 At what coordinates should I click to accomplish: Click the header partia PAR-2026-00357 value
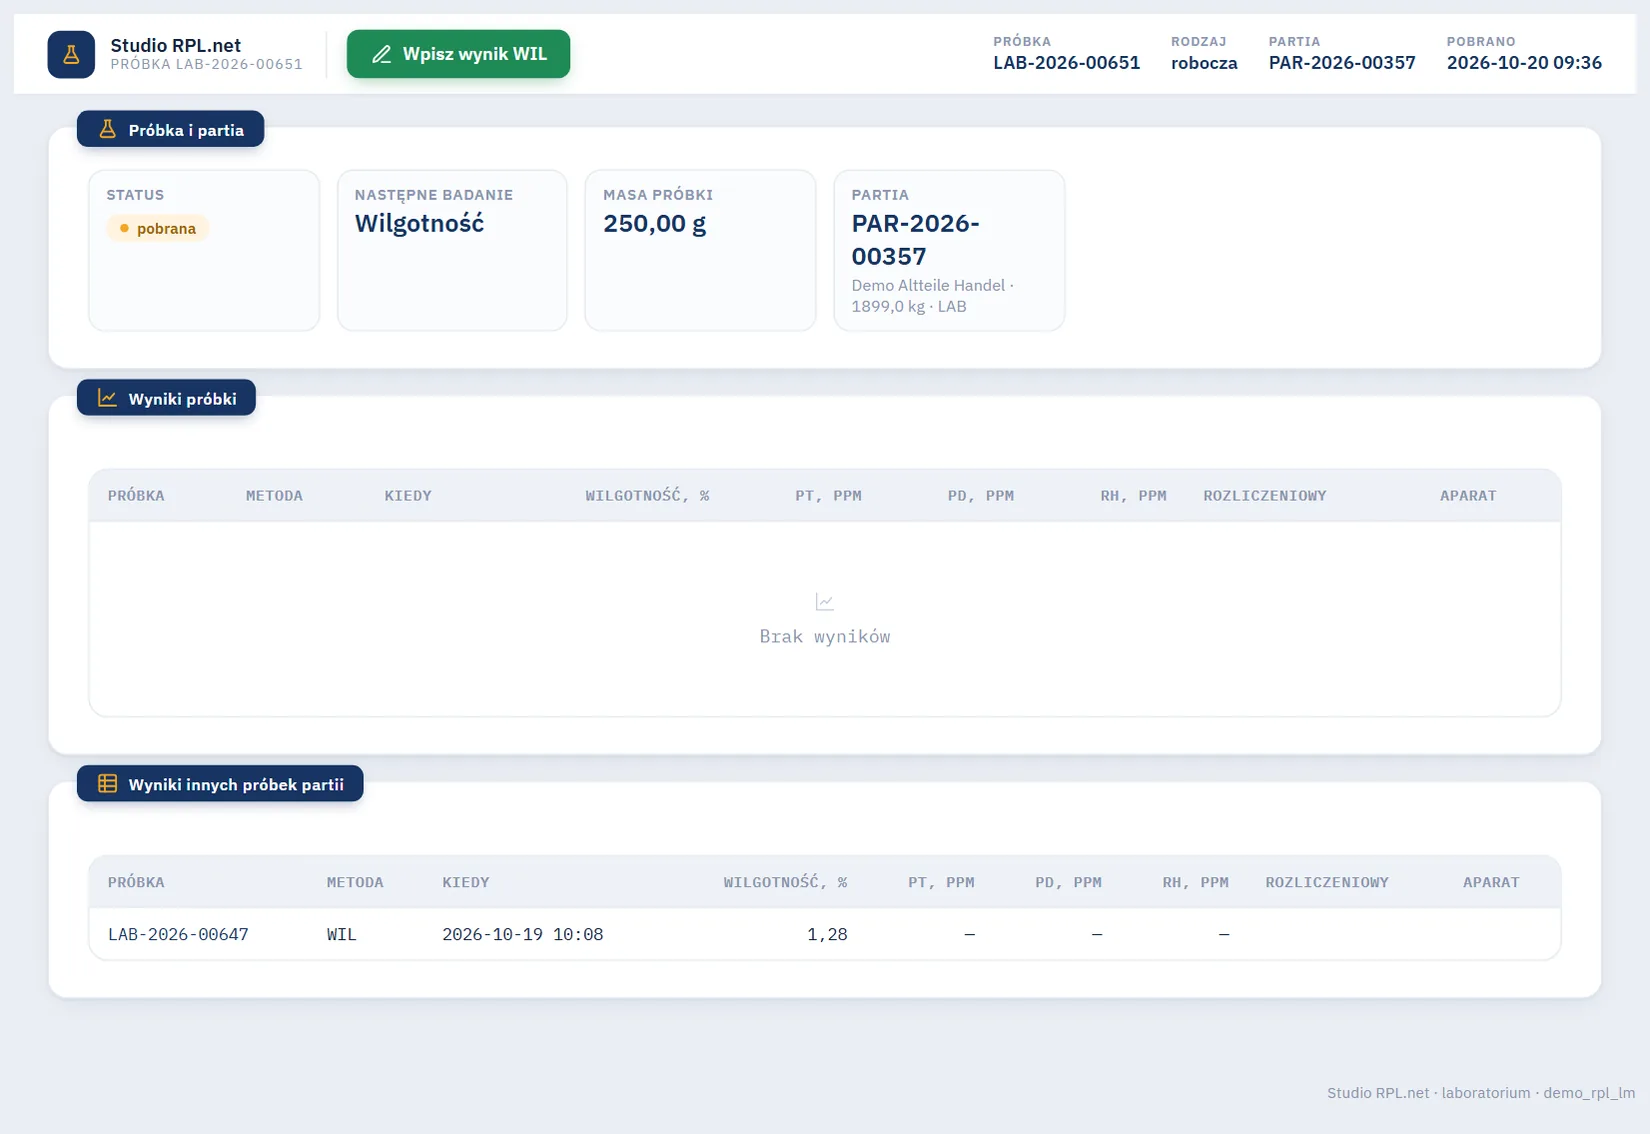pos(1342,62)
